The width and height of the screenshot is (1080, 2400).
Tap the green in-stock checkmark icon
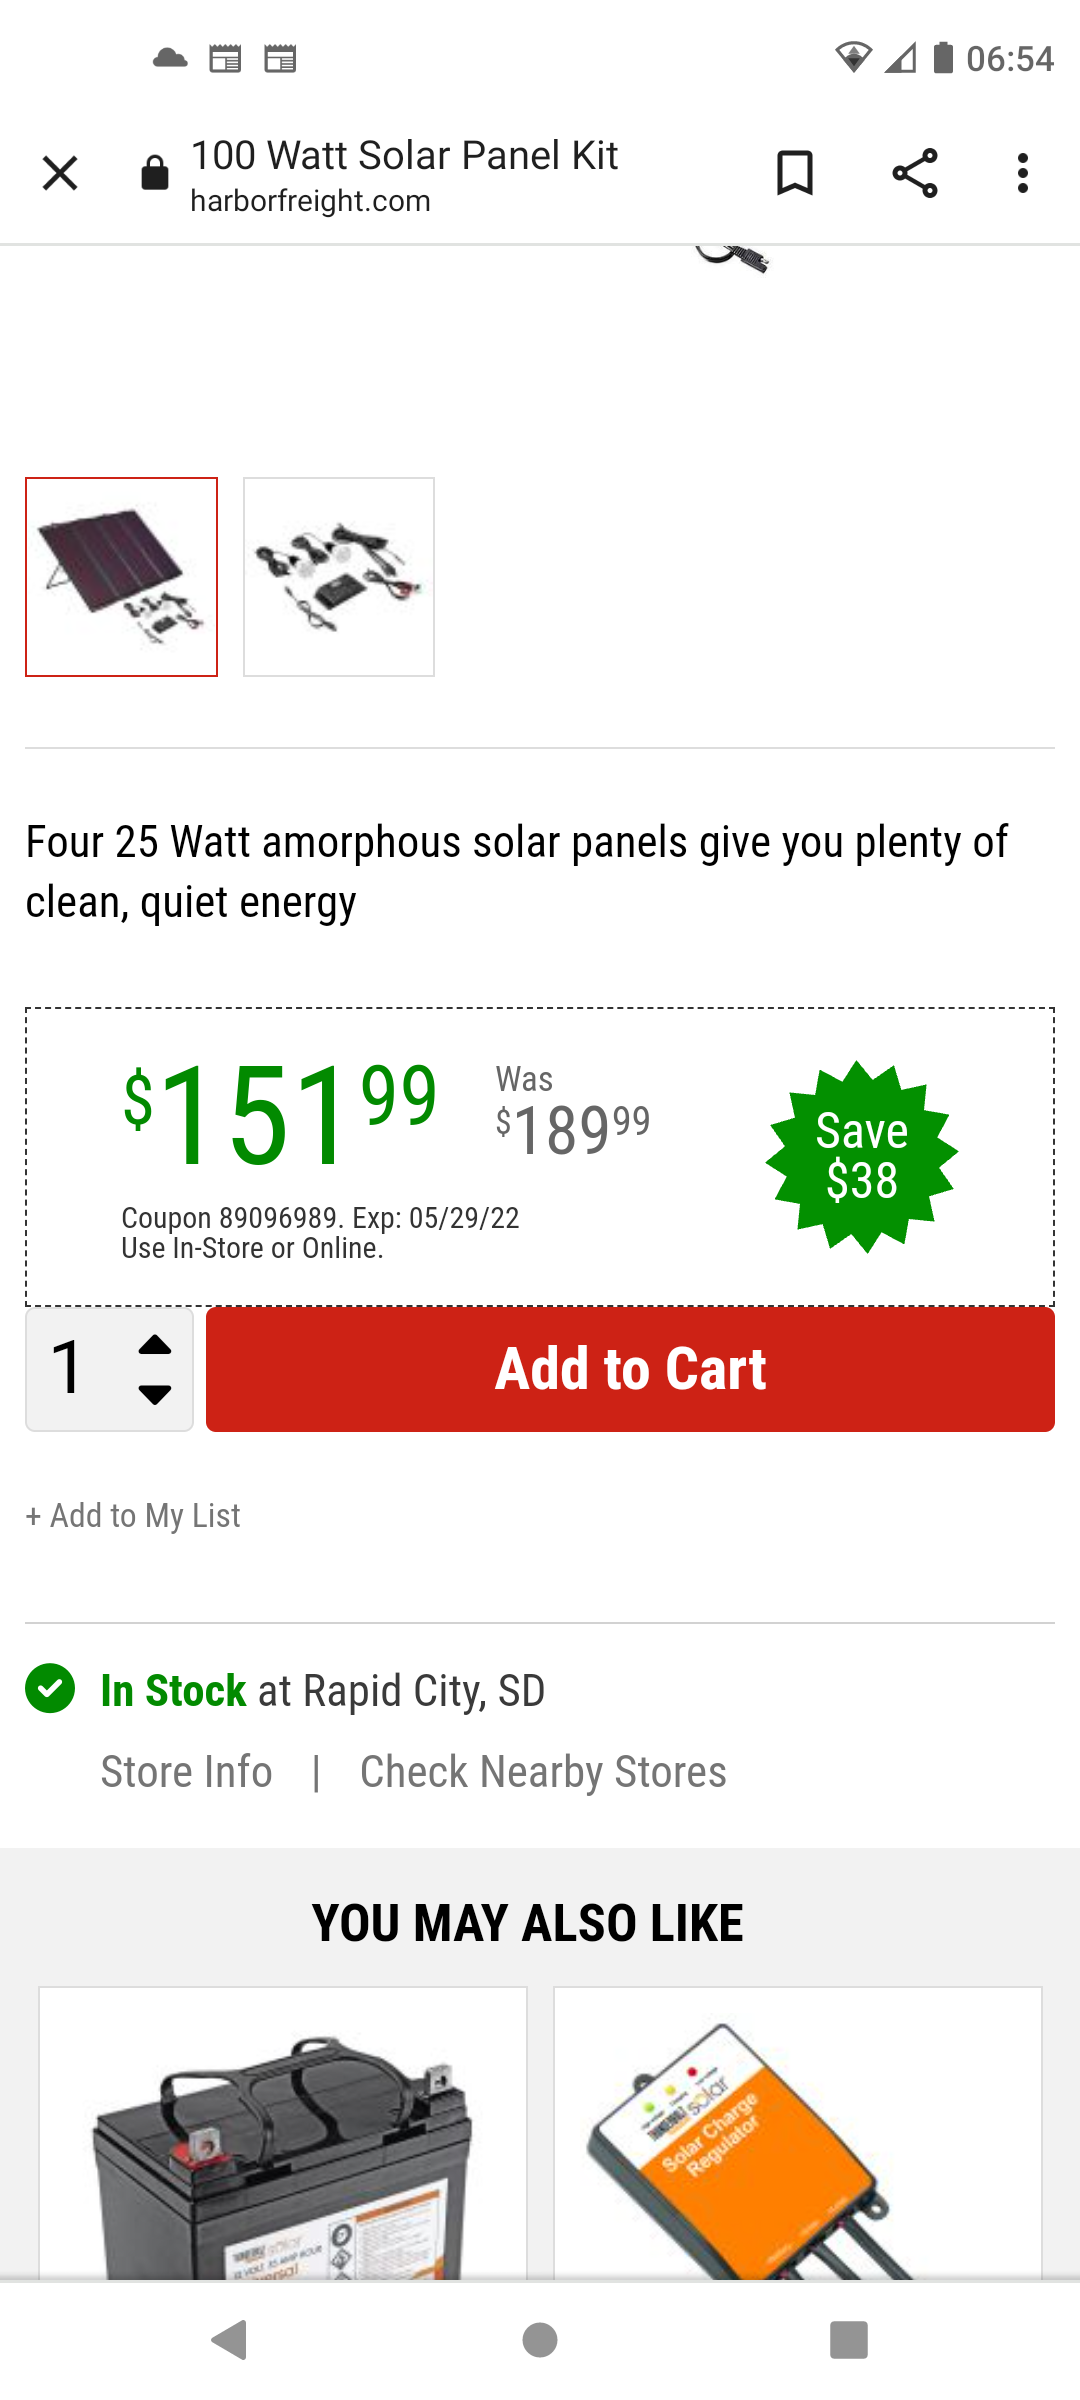click(50, 1689)
